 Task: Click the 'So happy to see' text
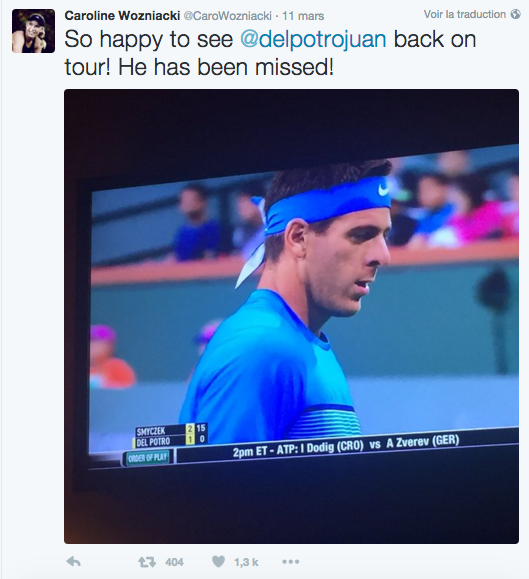tap(149, 39)
